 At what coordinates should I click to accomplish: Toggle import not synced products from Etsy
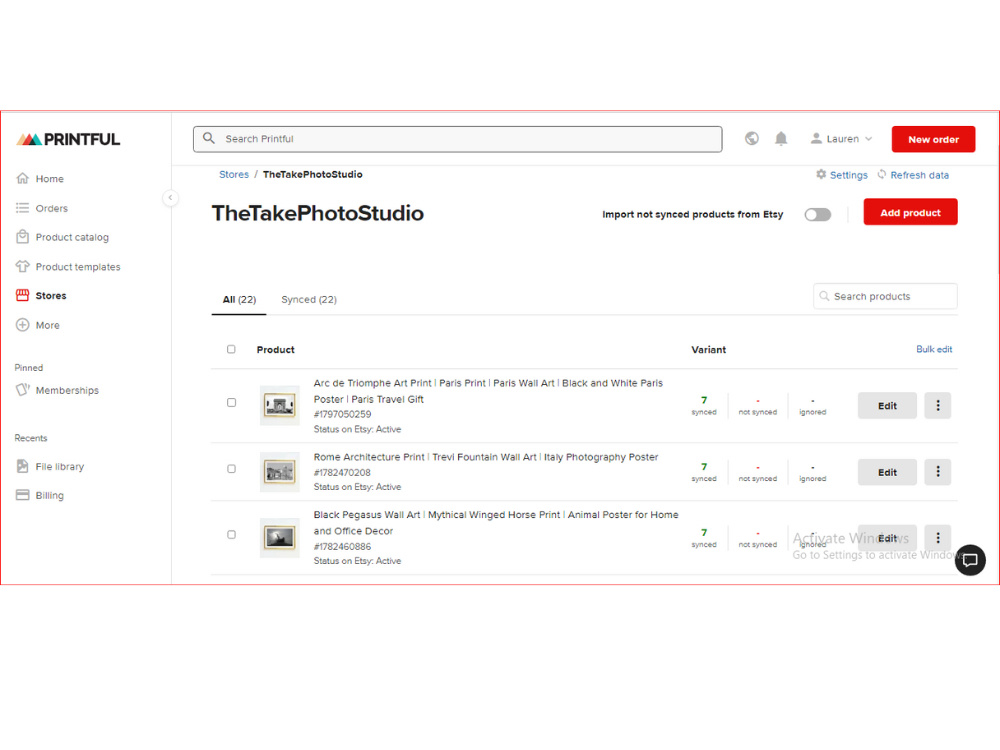point(818,214)
